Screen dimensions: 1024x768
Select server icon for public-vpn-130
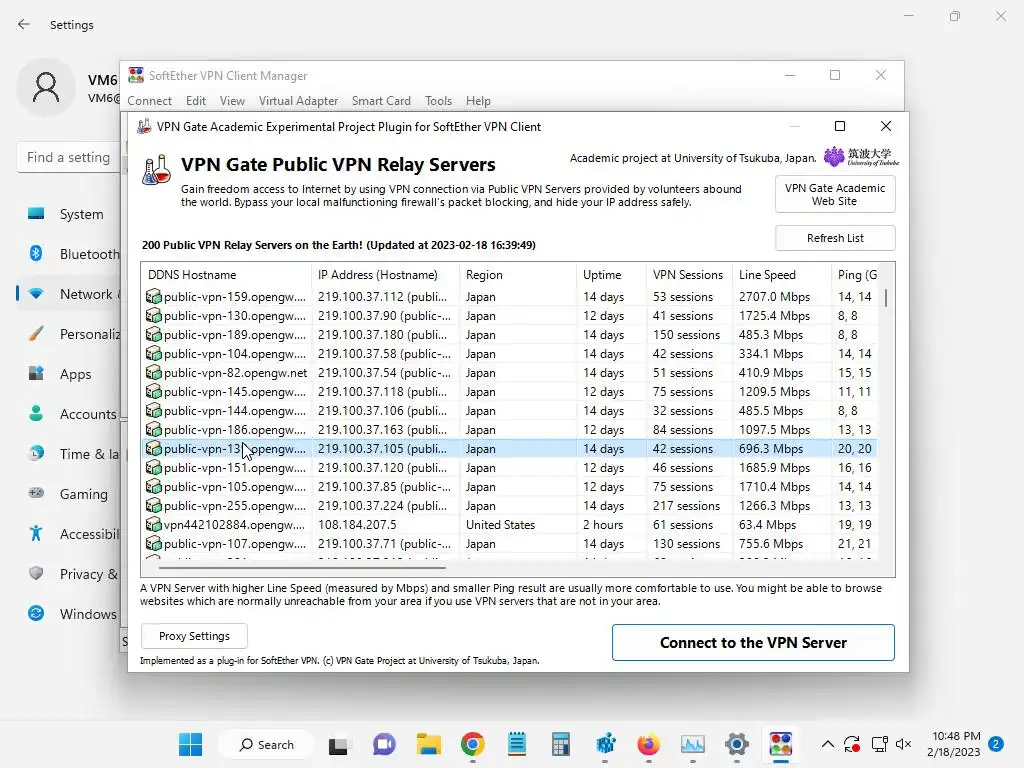(x=153, y=315)
